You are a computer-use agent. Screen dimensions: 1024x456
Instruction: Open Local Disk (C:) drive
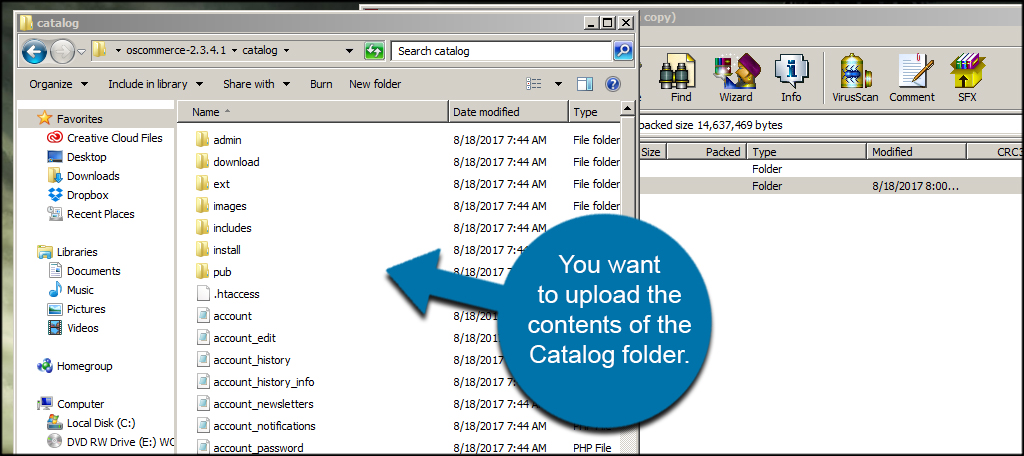91,423
